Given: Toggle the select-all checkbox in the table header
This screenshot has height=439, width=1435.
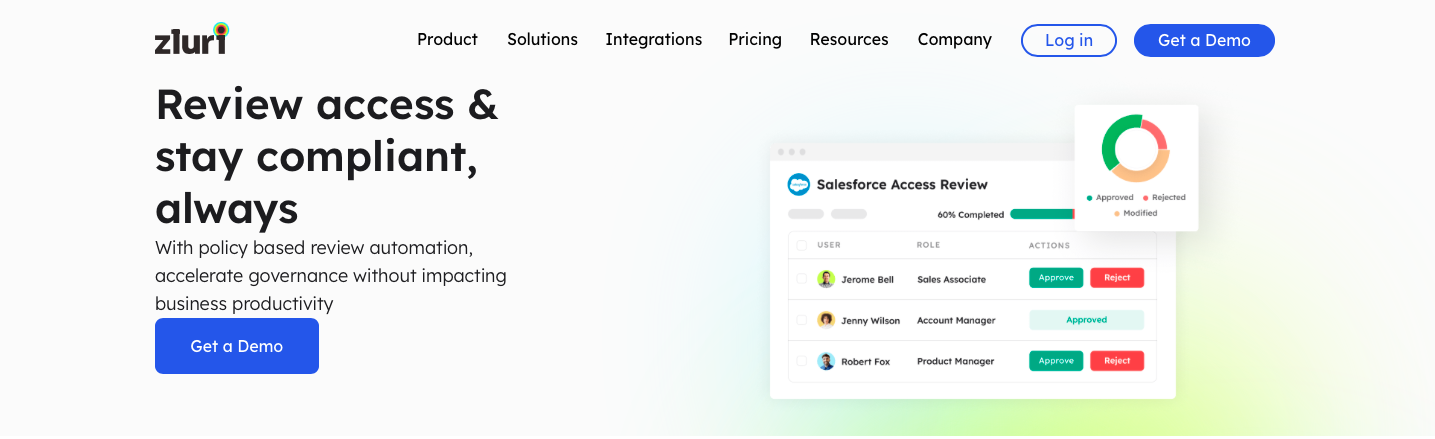Looking at the screenshot, I should [x=801, y=245].
